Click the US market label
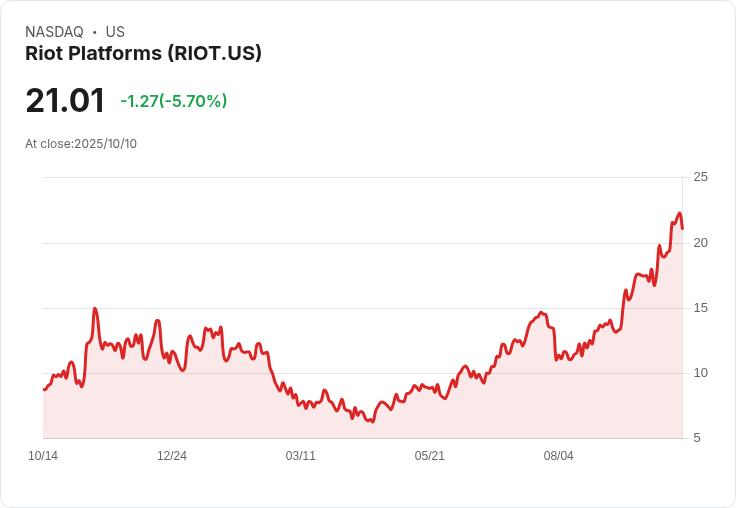Viewport: 736px width, 508px height. click(115, 32)
